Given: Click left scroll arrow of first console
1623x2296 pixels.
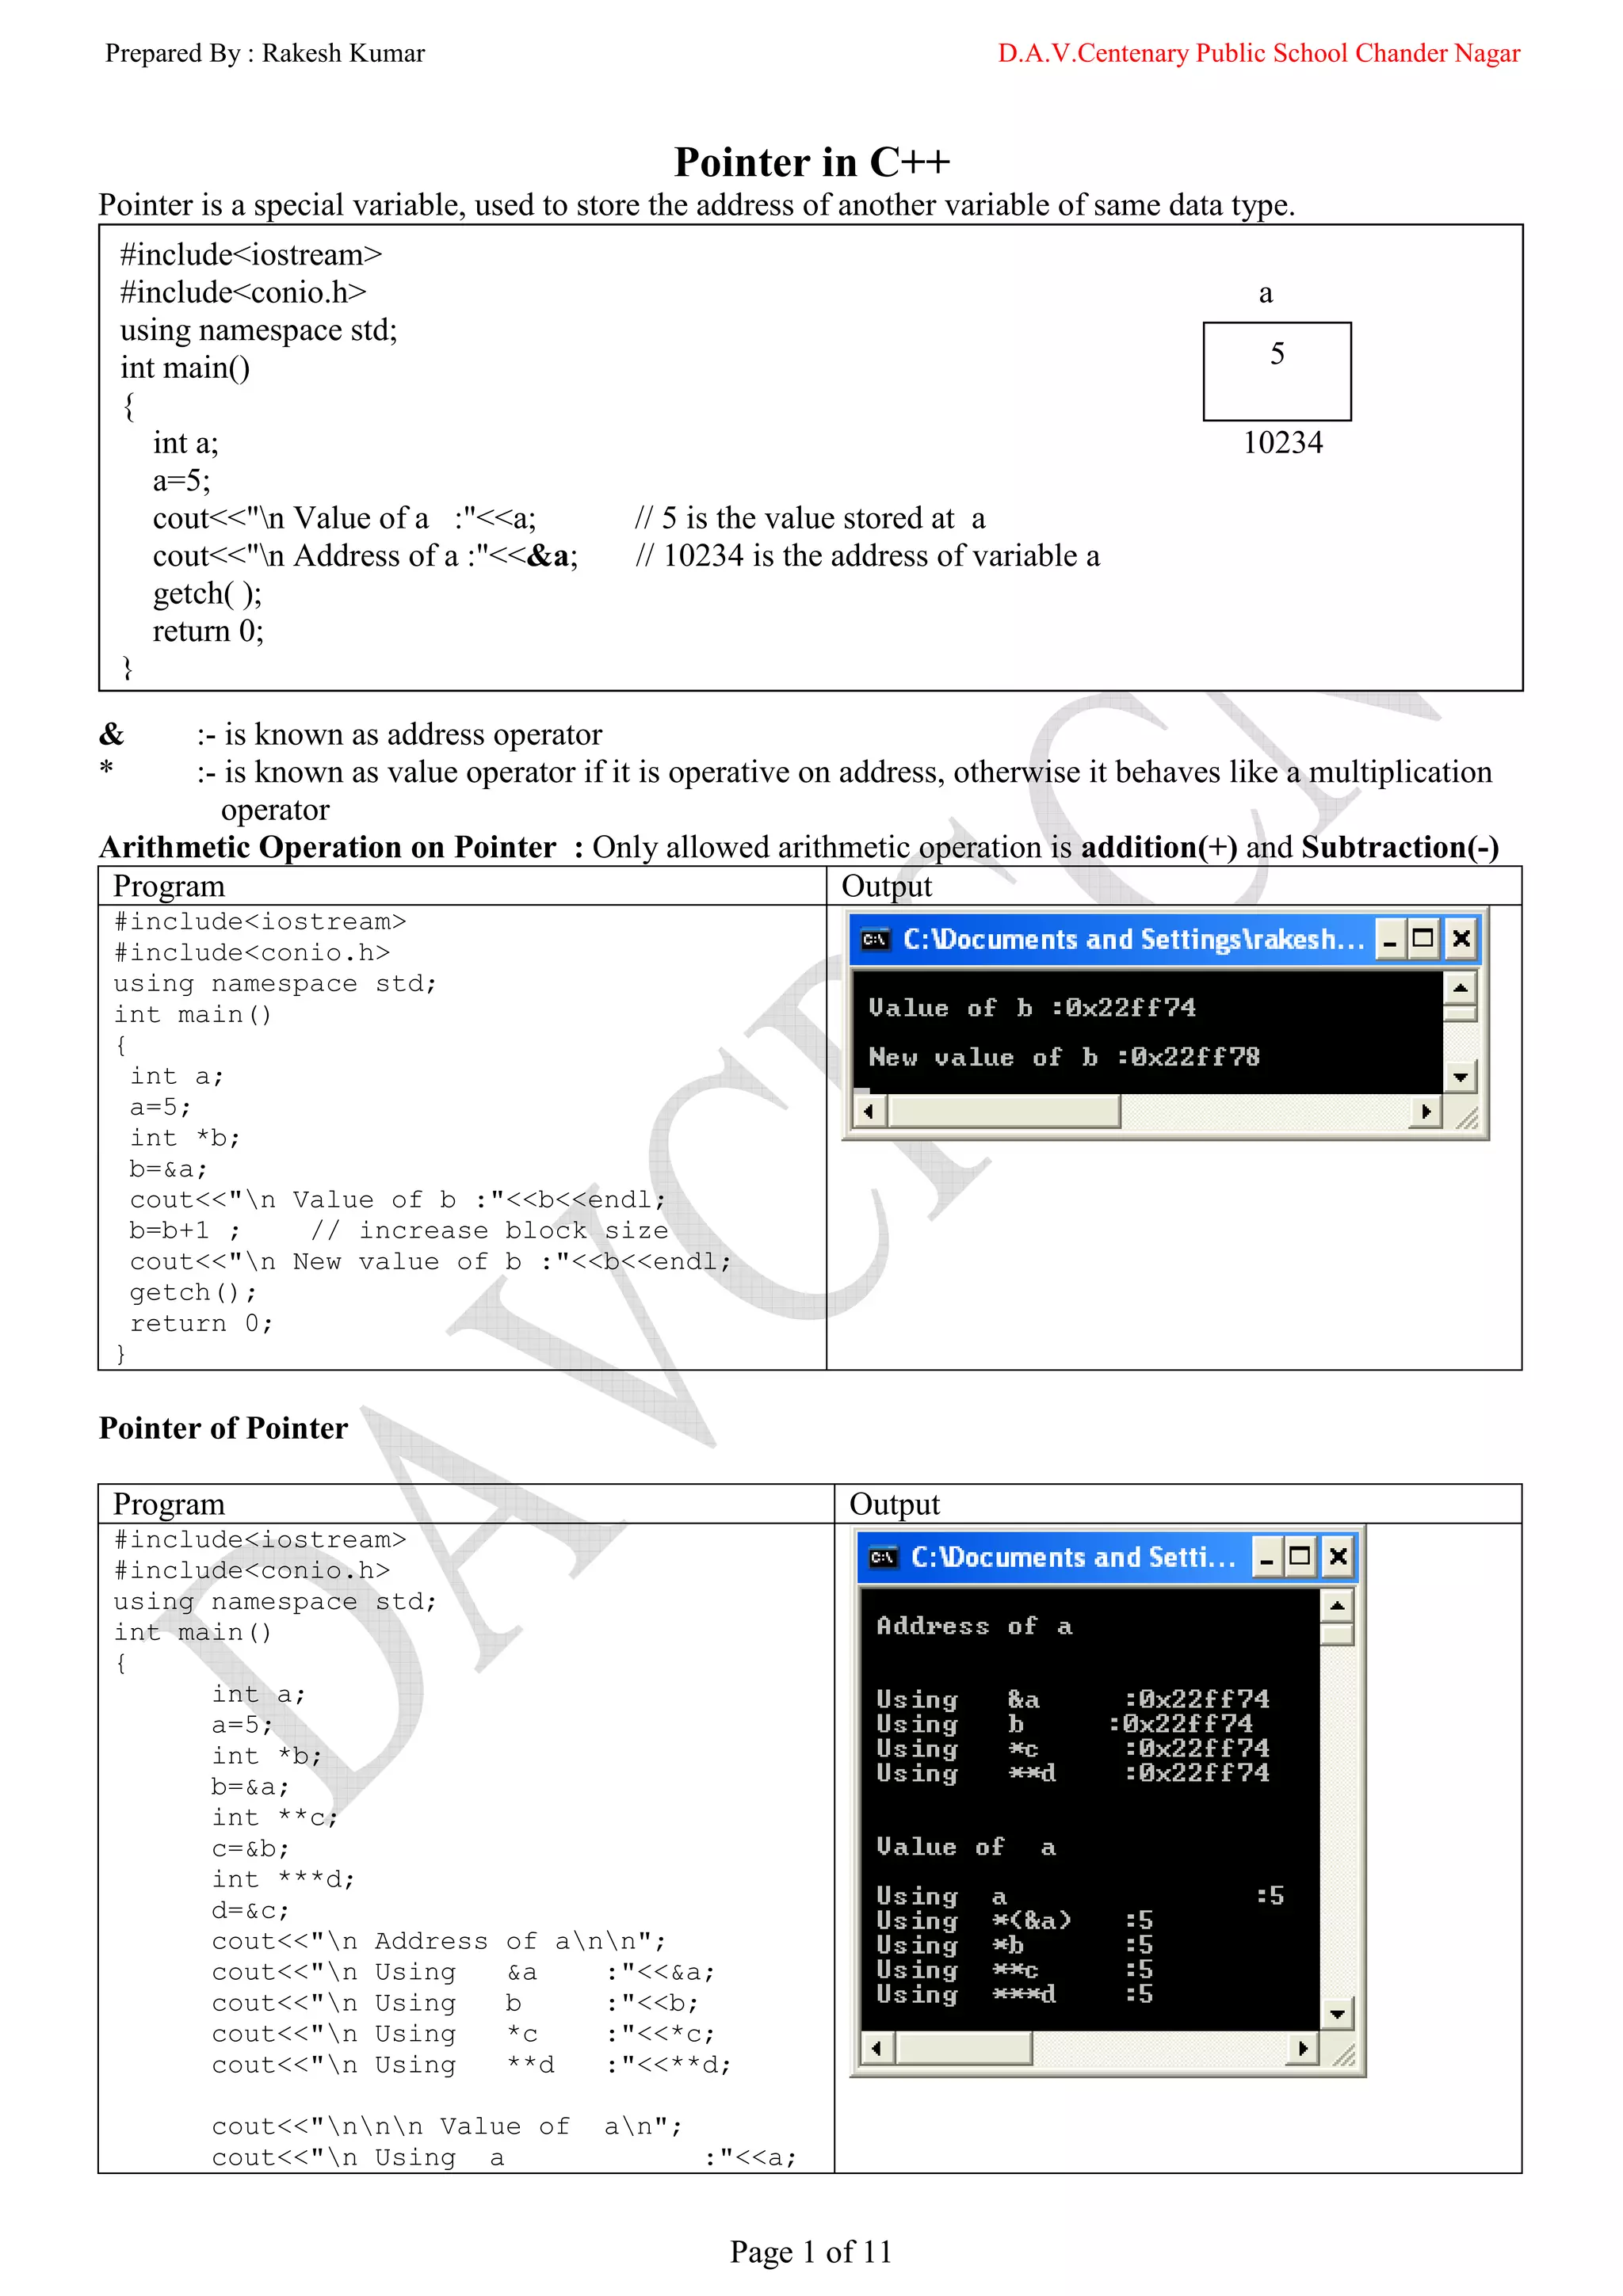Looking at the screenshot, I should [868, 1111].
